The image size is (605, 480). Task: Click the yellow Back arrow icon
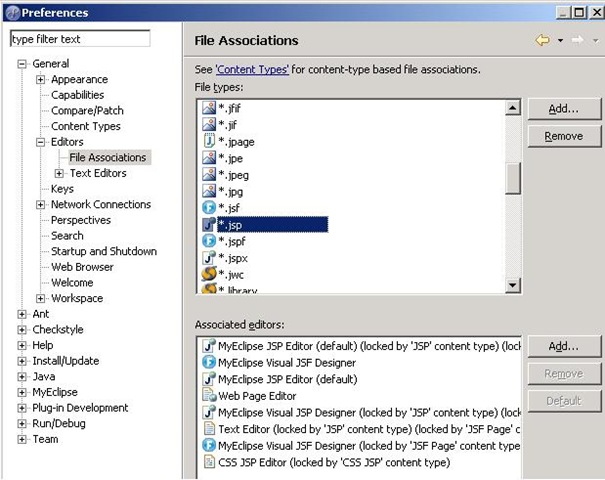click(x=542, y=40)
